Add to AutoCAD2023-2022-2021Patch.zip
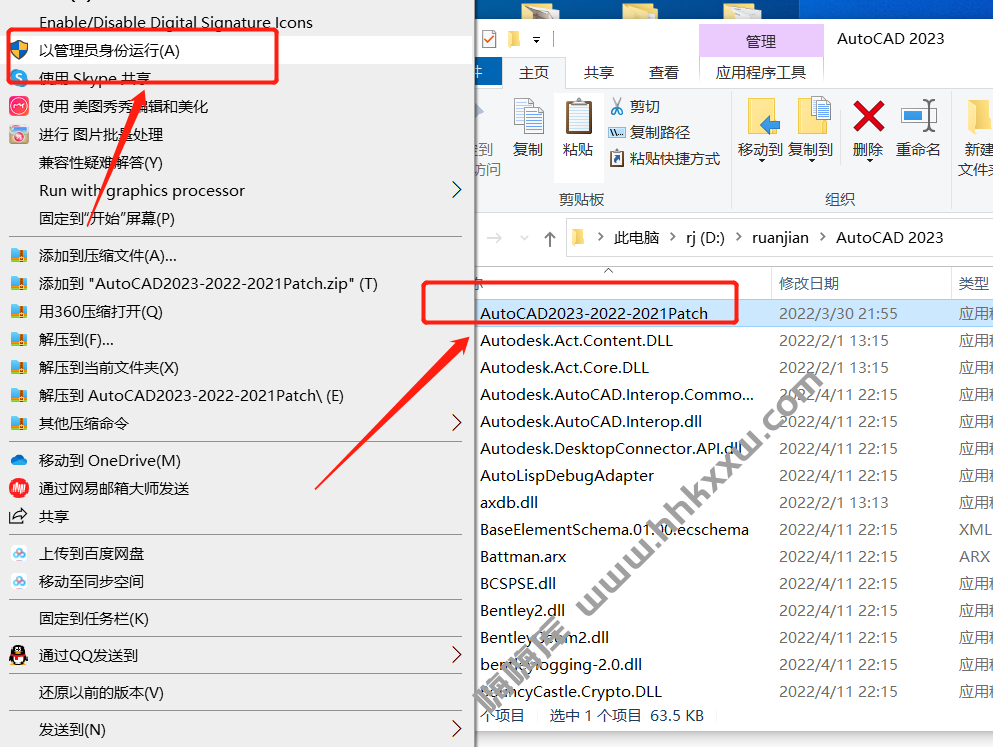The width and height of the screenshot is (993, 747). (208, 284)
